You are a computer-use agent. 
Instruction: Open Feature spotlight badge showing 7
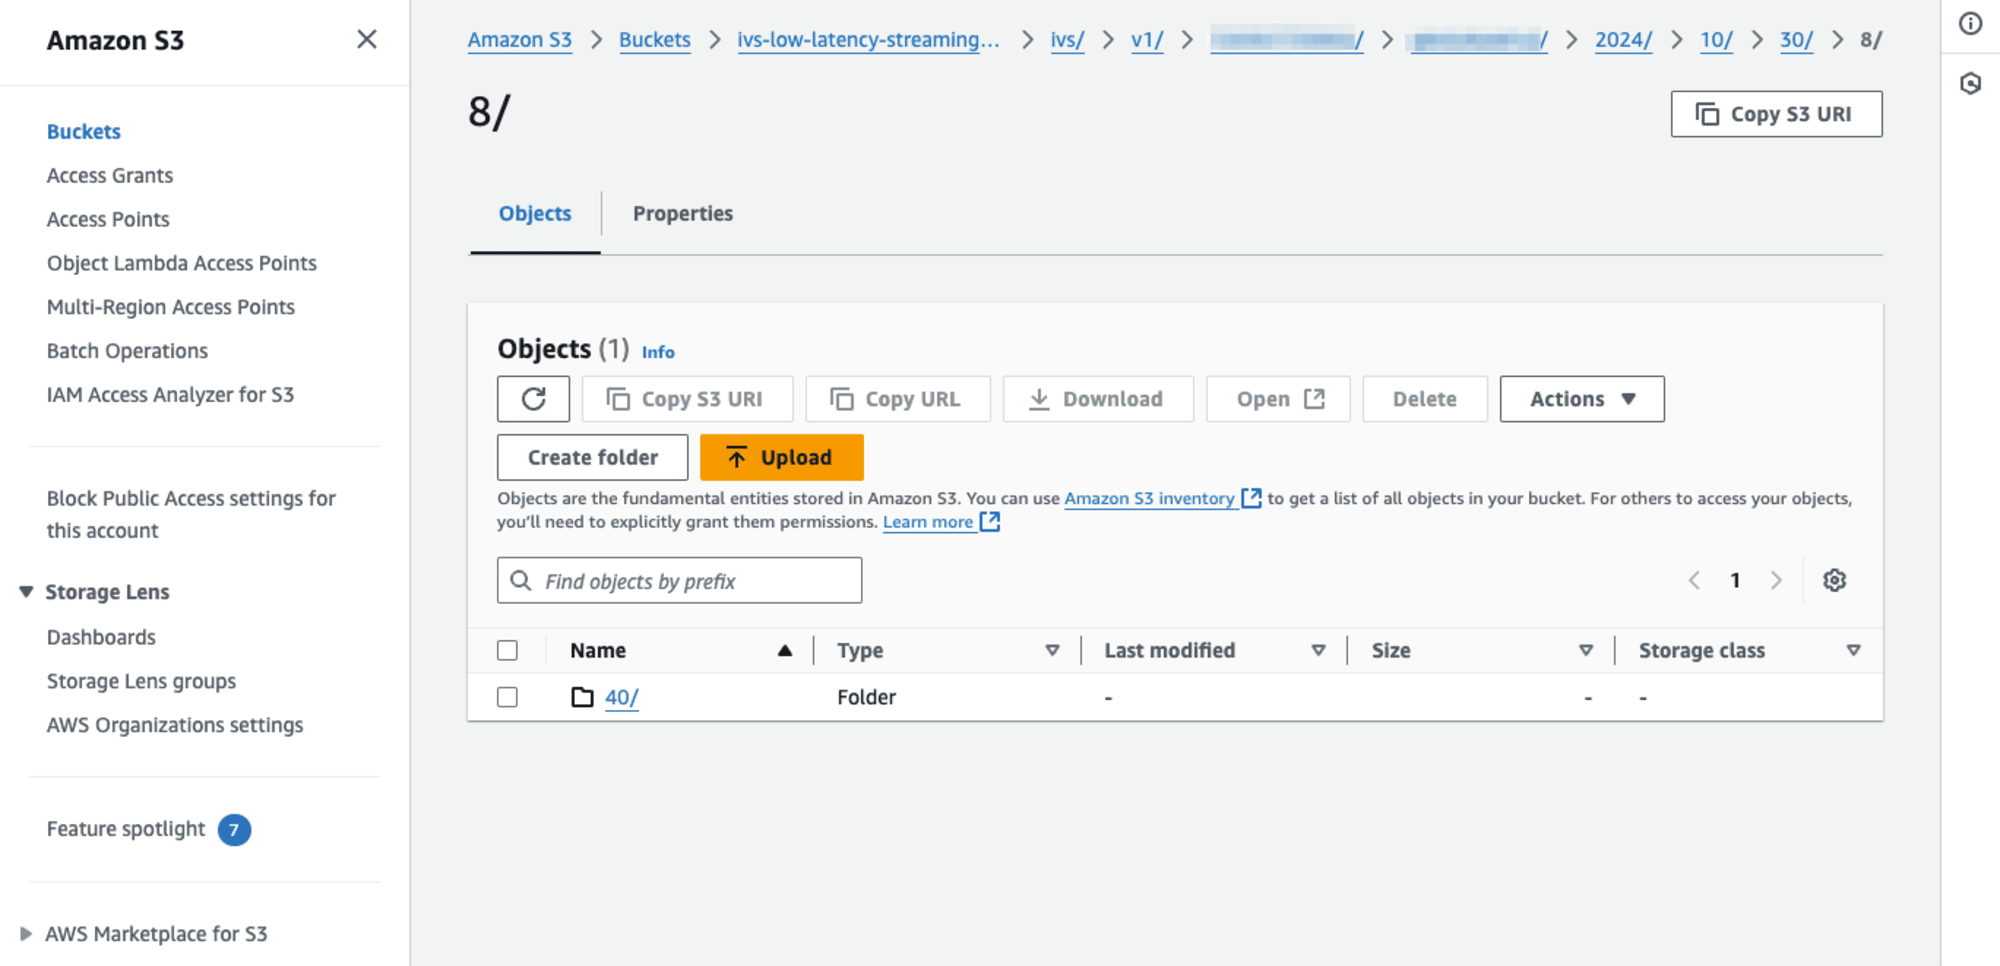234,829
